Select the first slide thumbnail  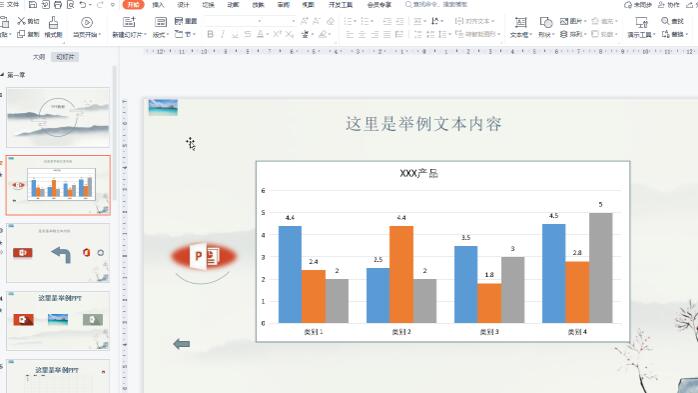point(58,117)
